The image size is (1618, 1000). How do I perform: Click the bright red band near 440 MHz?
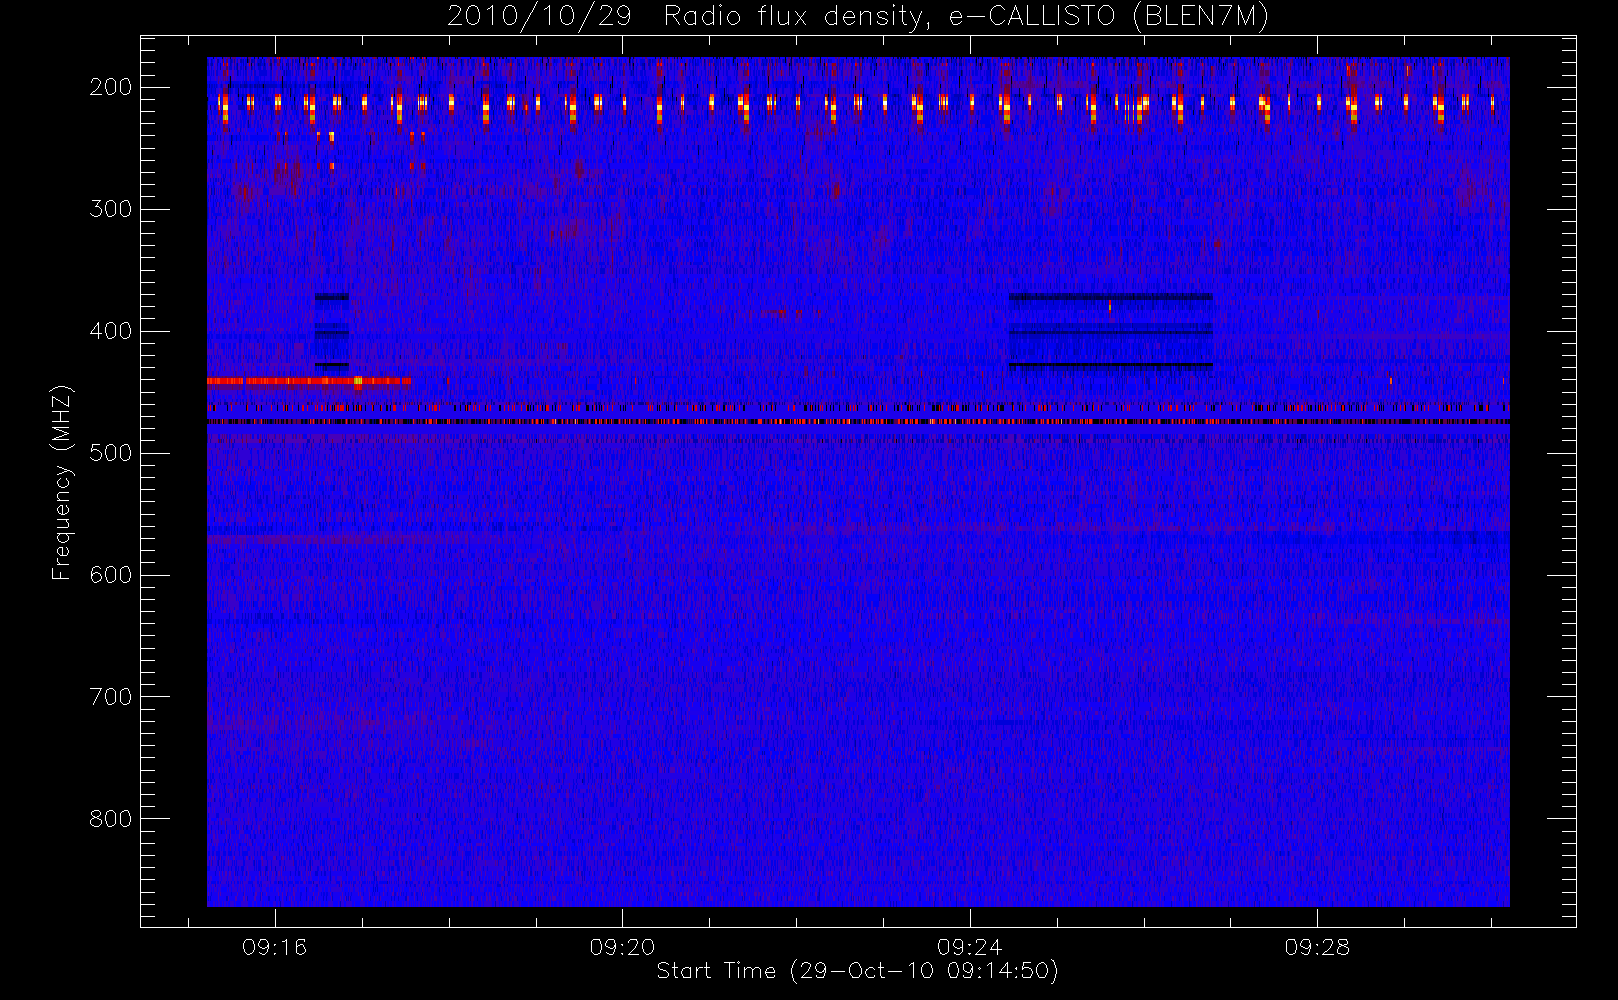pyautogui.click(x=309, y=381)
